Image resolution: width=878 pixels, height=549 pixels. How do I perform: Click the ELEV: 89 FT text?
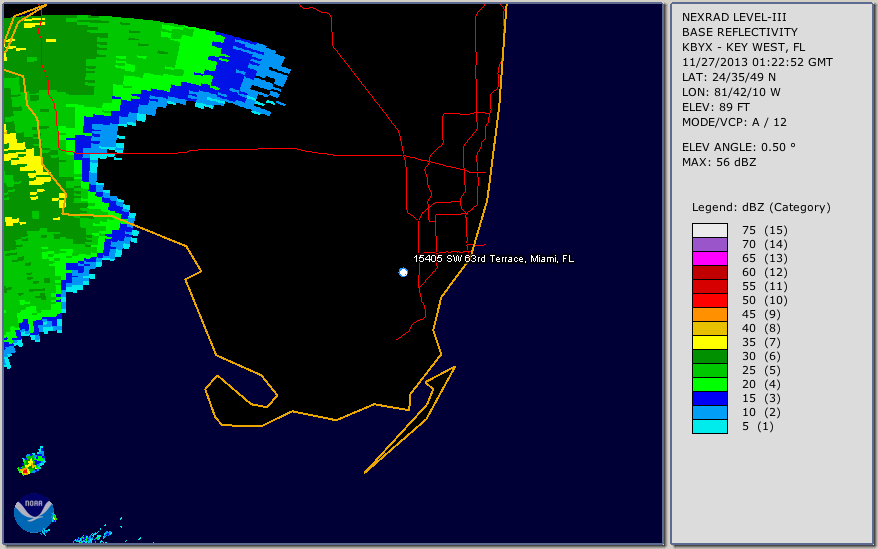point(716,108)
